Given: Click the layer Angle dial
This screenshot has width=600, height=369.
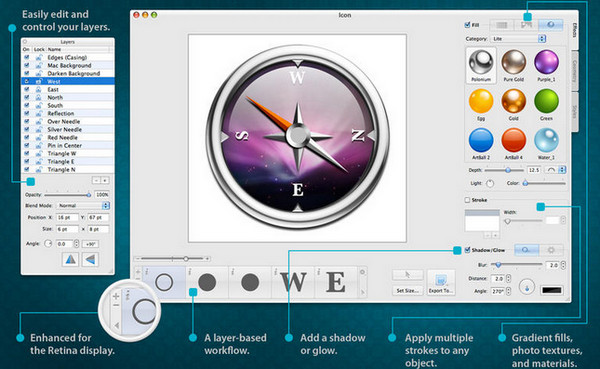Looking at the screenshot, I should coord(48,244).
